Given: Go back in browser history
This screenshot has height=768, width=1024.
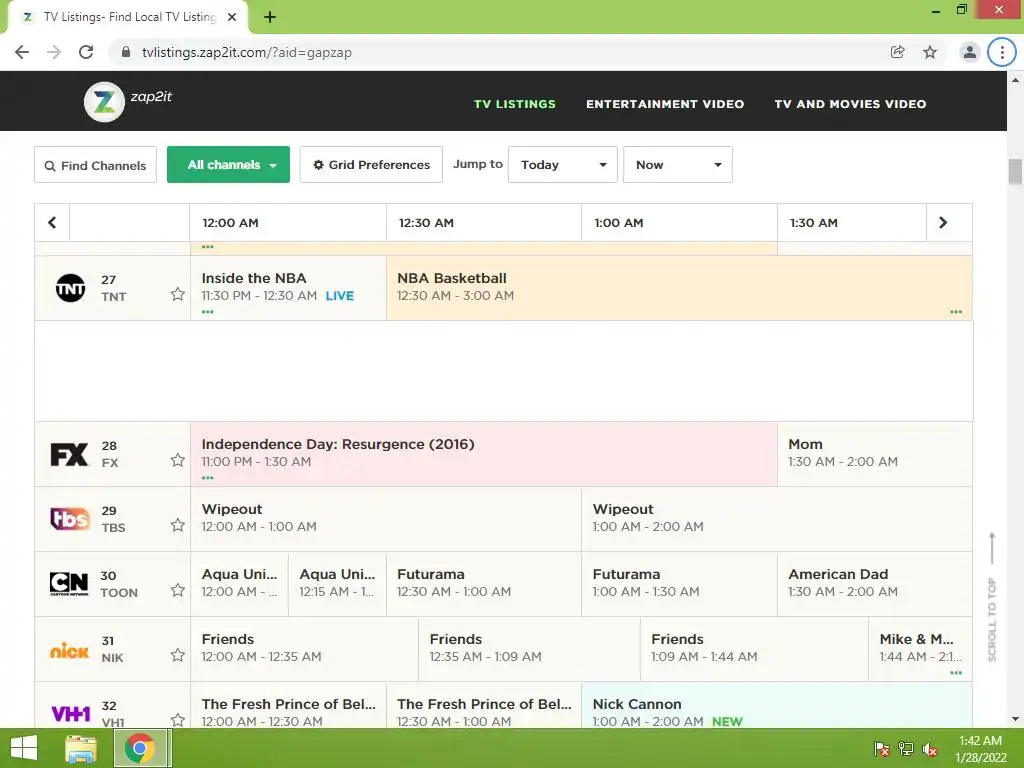Looking at the screenshot, I should click(x=22, y=52).
